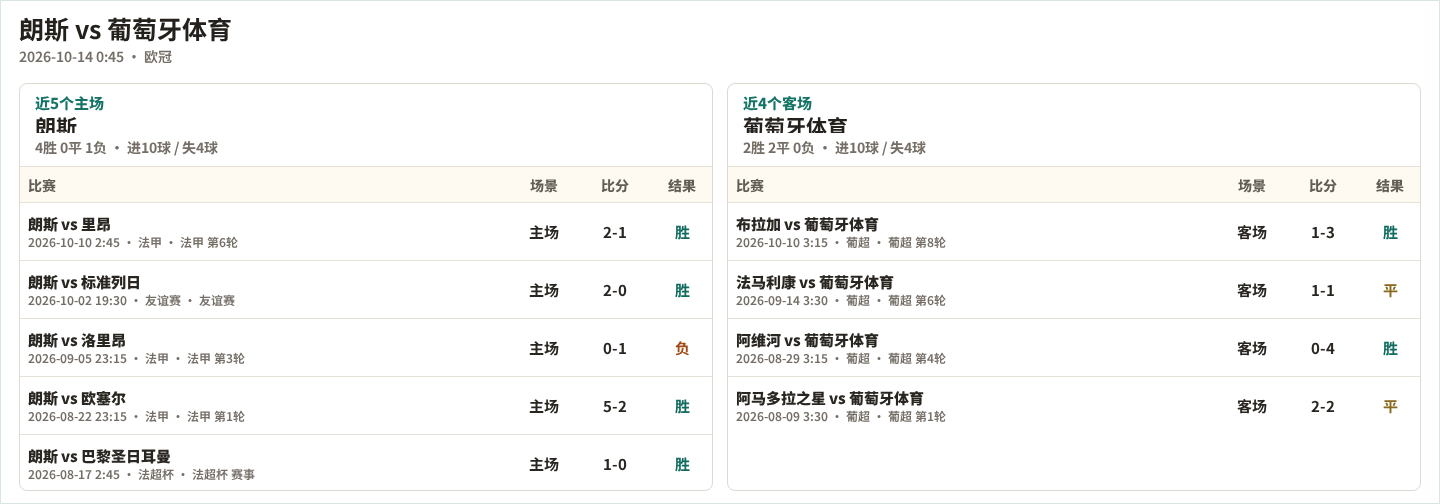This screenshot has height=504, width=1440.
Task: Click the 平 result for 阿马多拉之星 match
Action: coord(1390,406)
